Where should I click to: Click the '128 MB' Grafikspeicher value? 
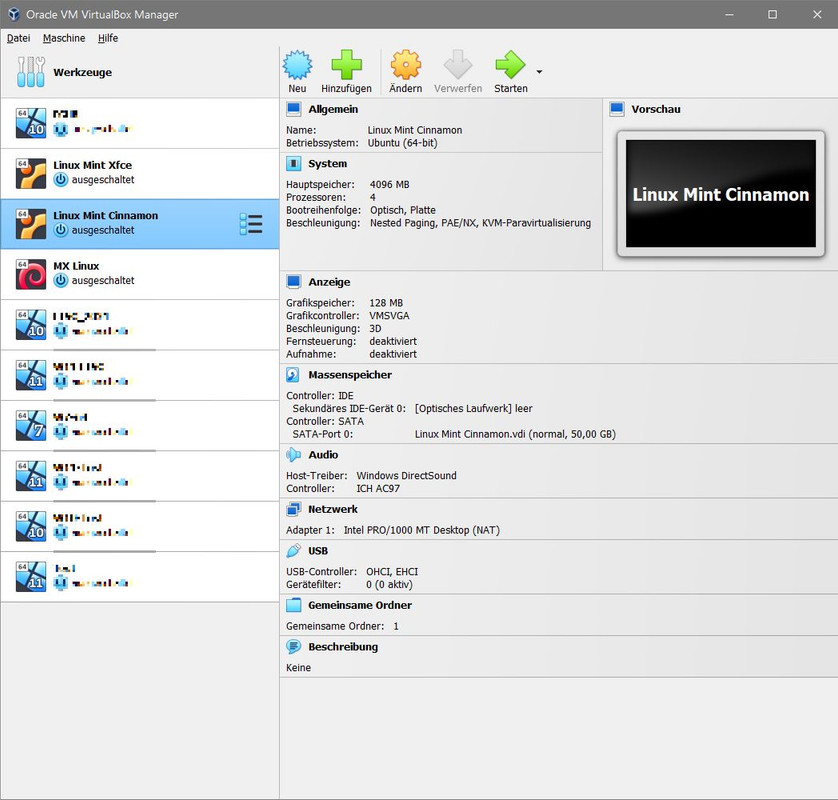click(x=386, y=302)
